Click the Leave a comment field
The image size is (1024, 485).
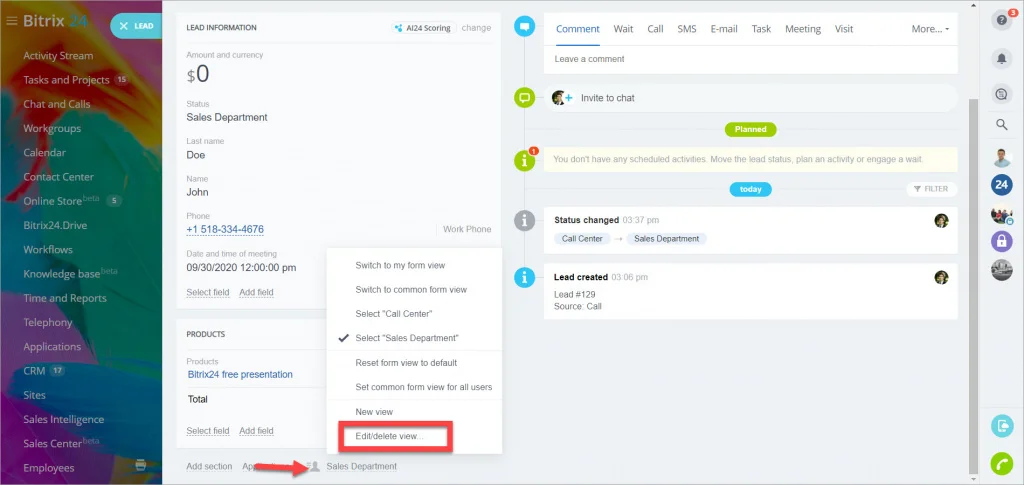coord(750,59)
